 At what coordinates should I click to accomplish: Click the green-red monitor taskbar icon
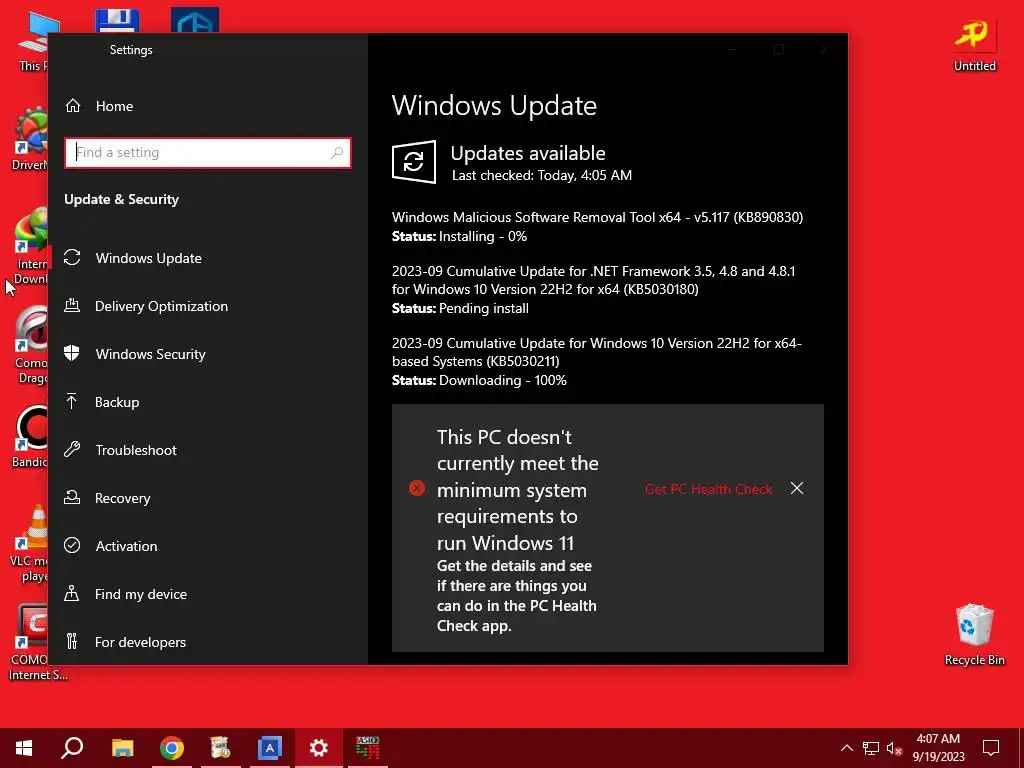[368, 748]
